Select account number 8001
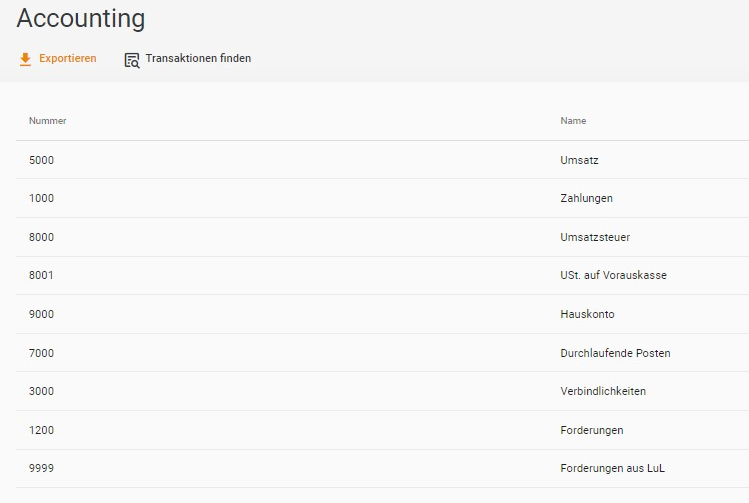This screenshot has height=503, width=749. coord(41,275)
